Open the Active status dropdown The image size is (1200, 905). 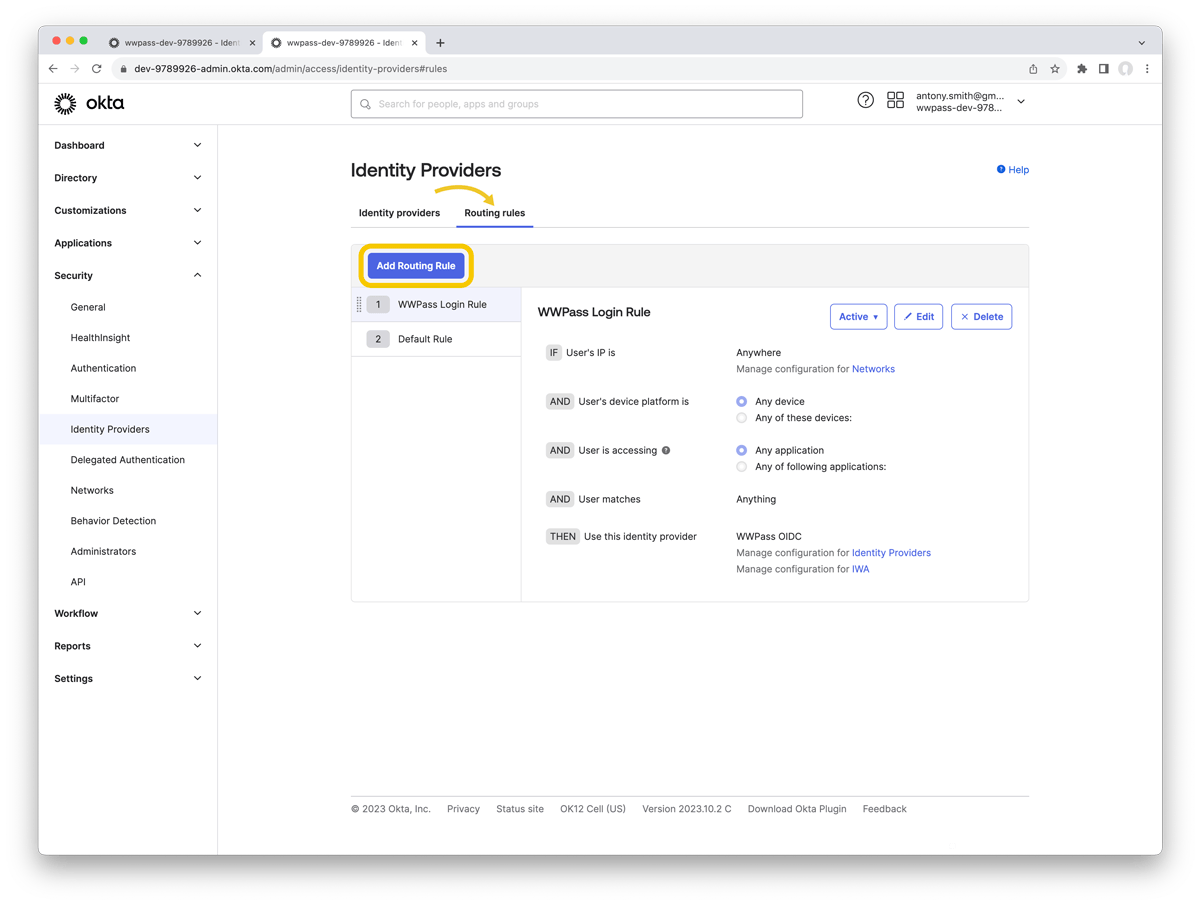pos(858,317)
